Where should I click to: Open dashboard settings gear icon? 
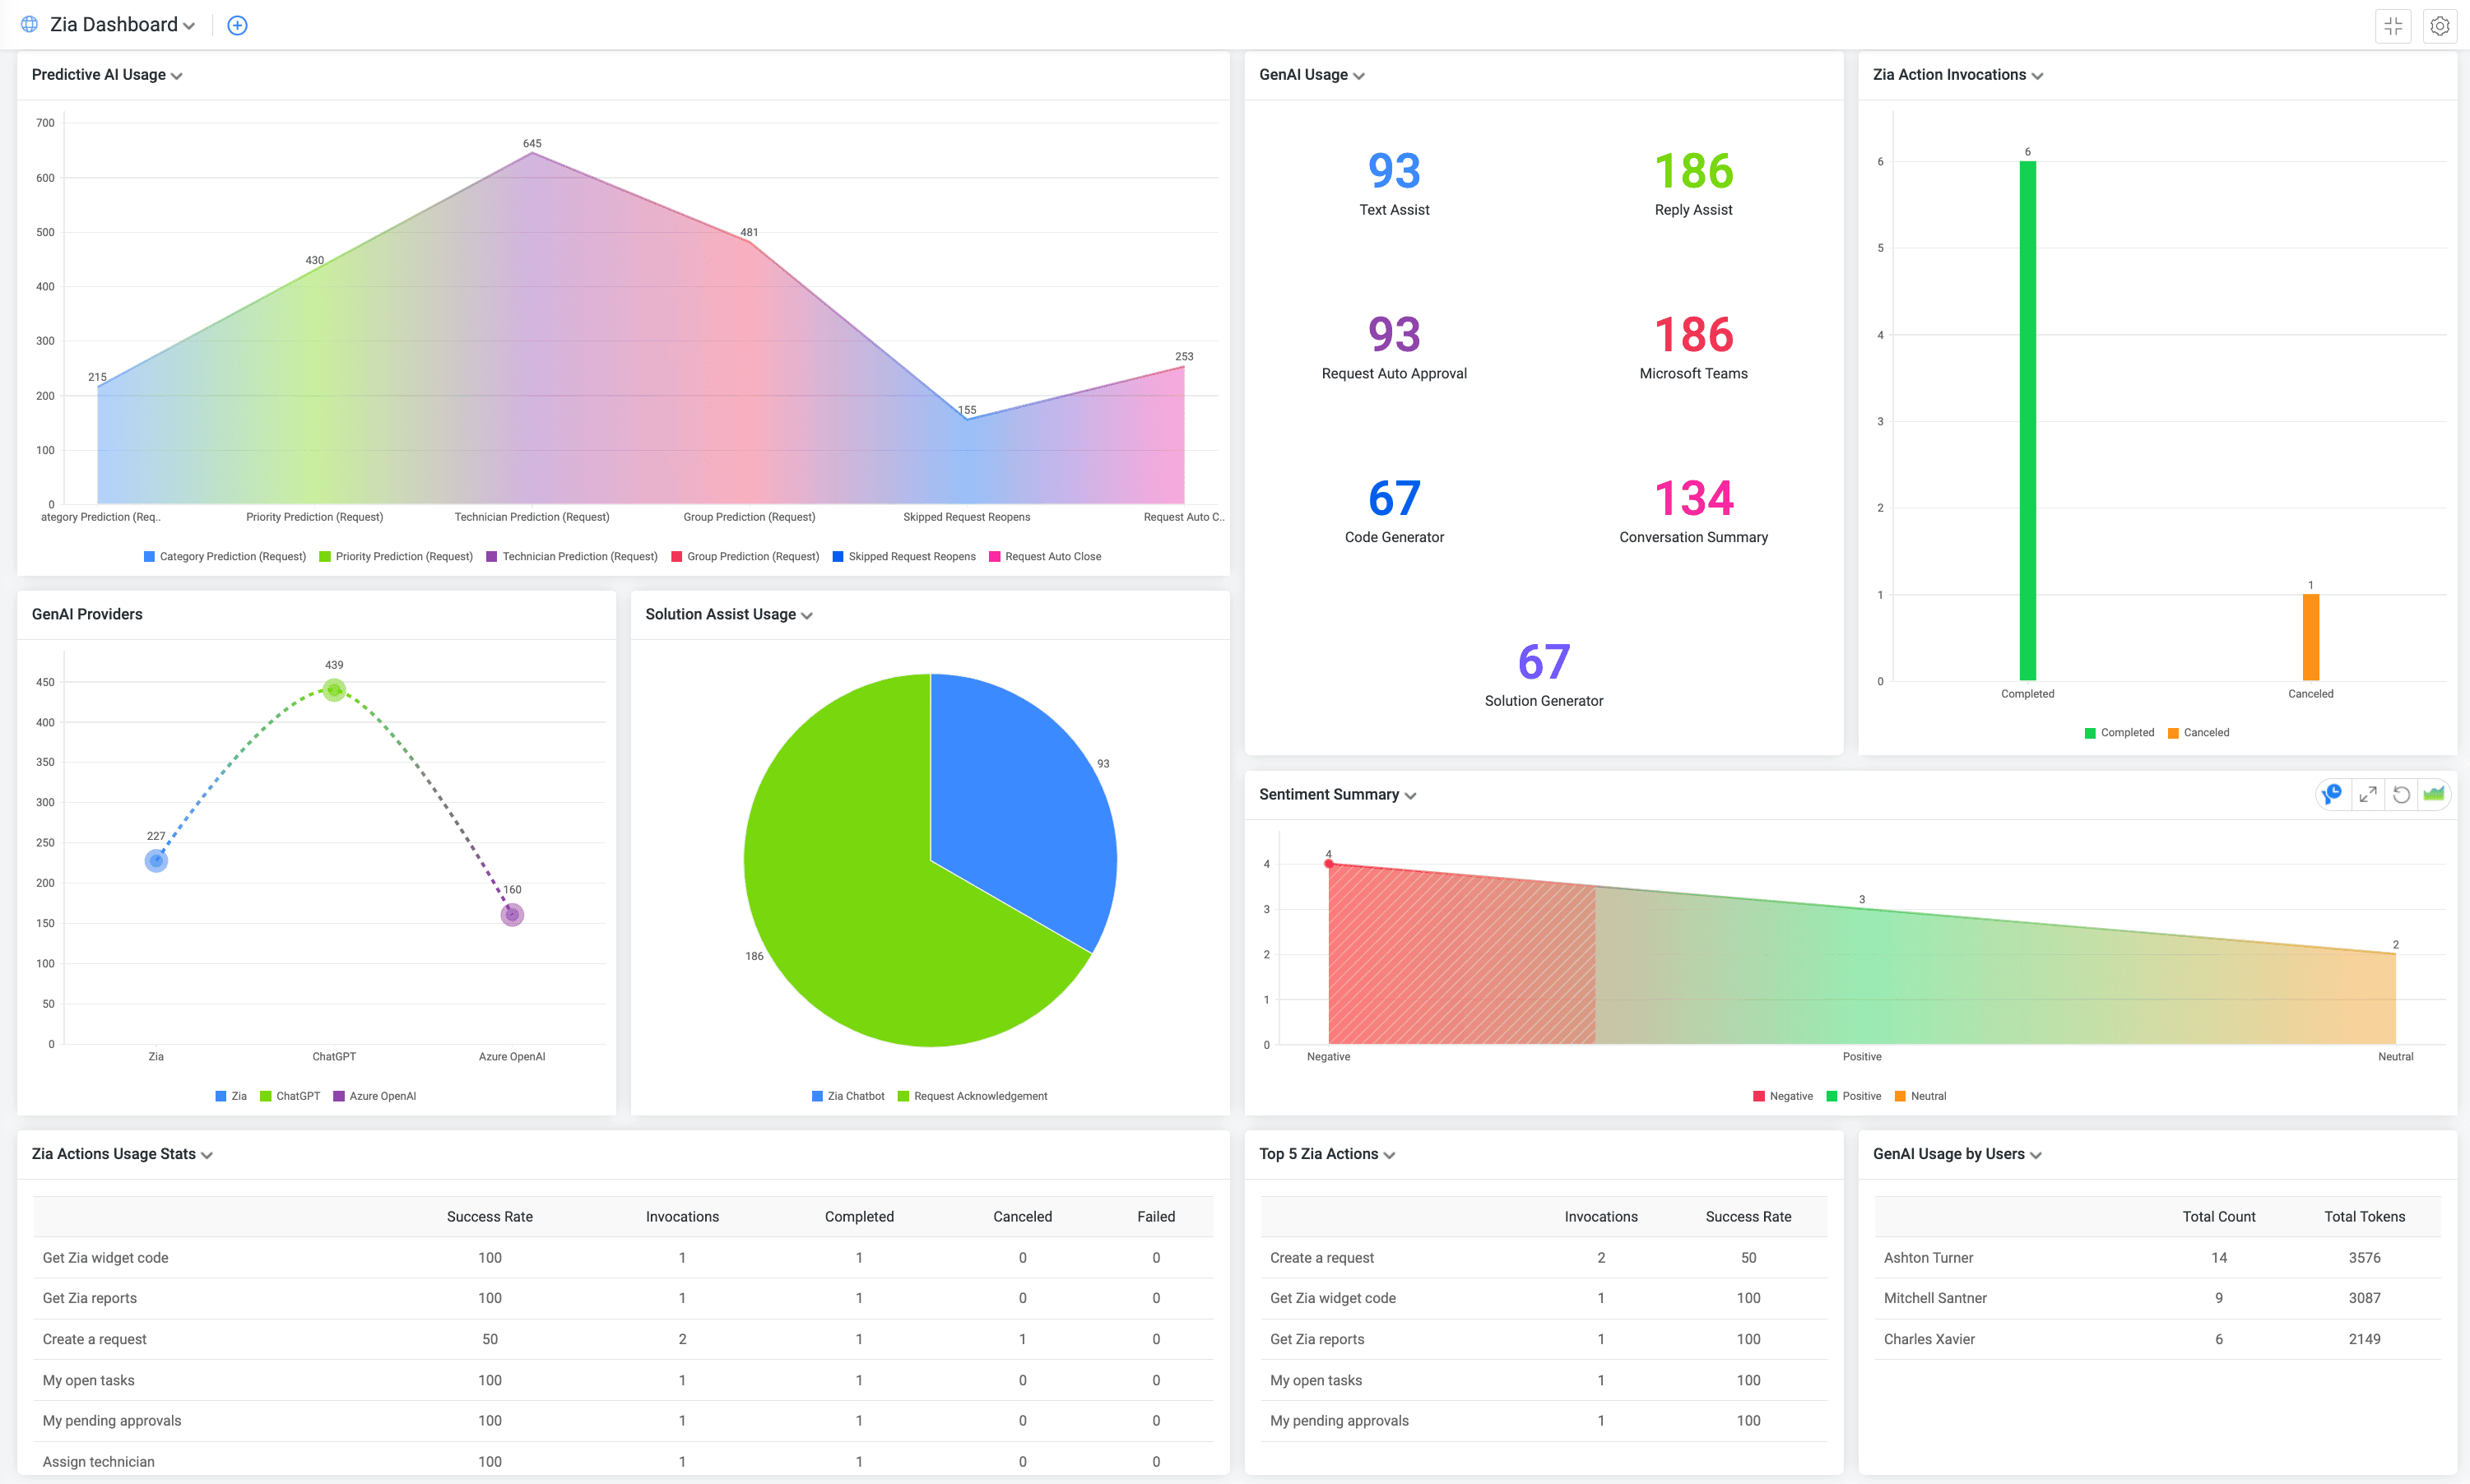point(2440,25)
